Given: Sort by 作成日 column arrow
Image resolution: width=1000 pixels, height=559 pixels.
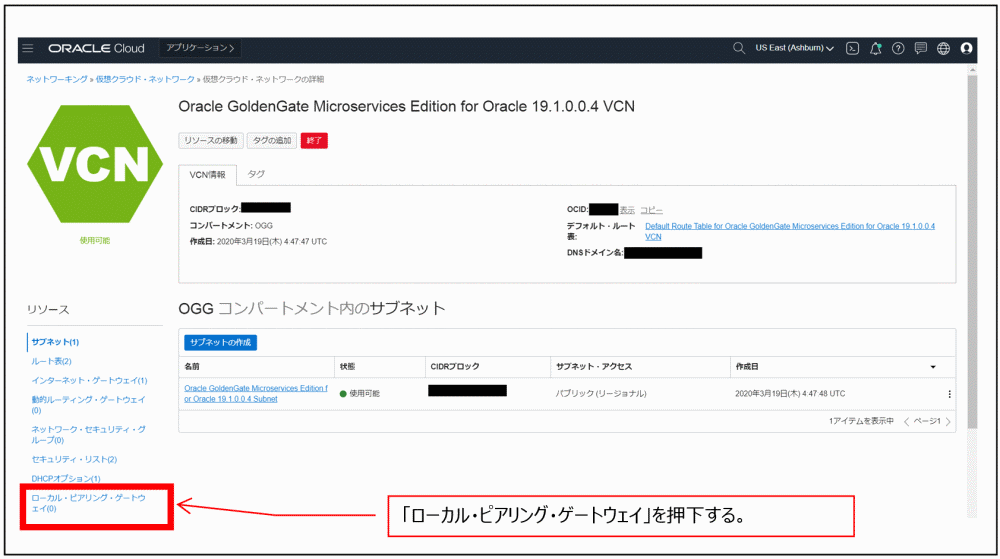Looking at the screenshot, I should tap(933, 367).
